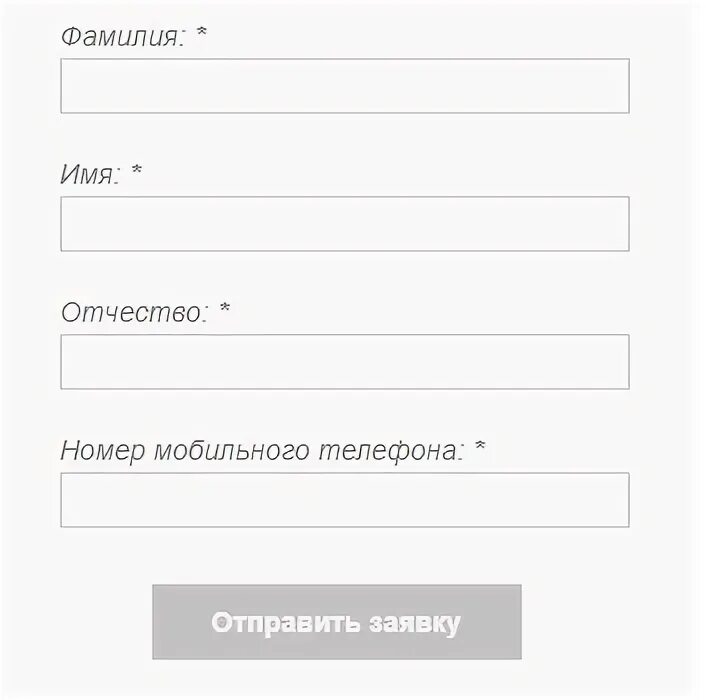The height and width of the screenshot is (700, 706).
Task: Focus the Имя text field
Action: [345, 224]
